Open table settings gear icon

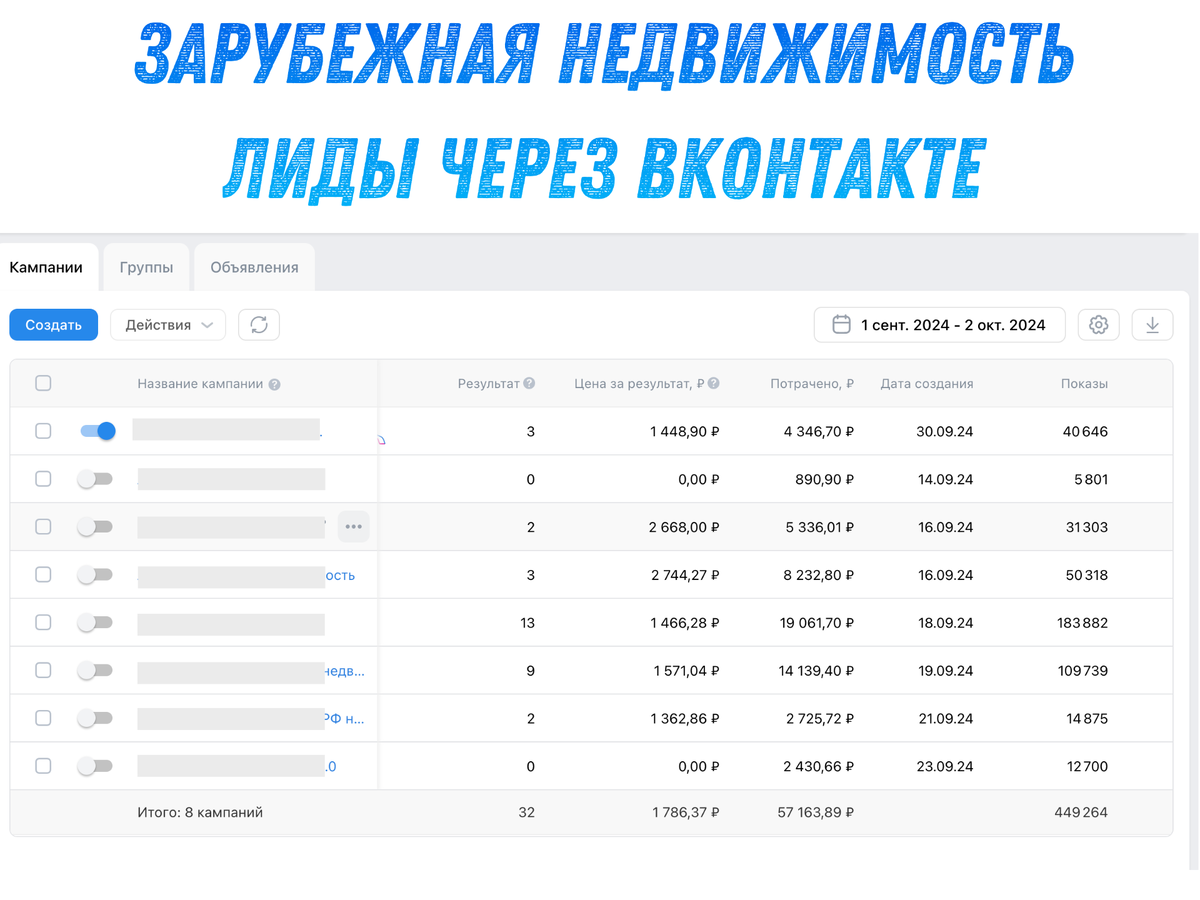pyautogui.click(x=1098, y=325)
